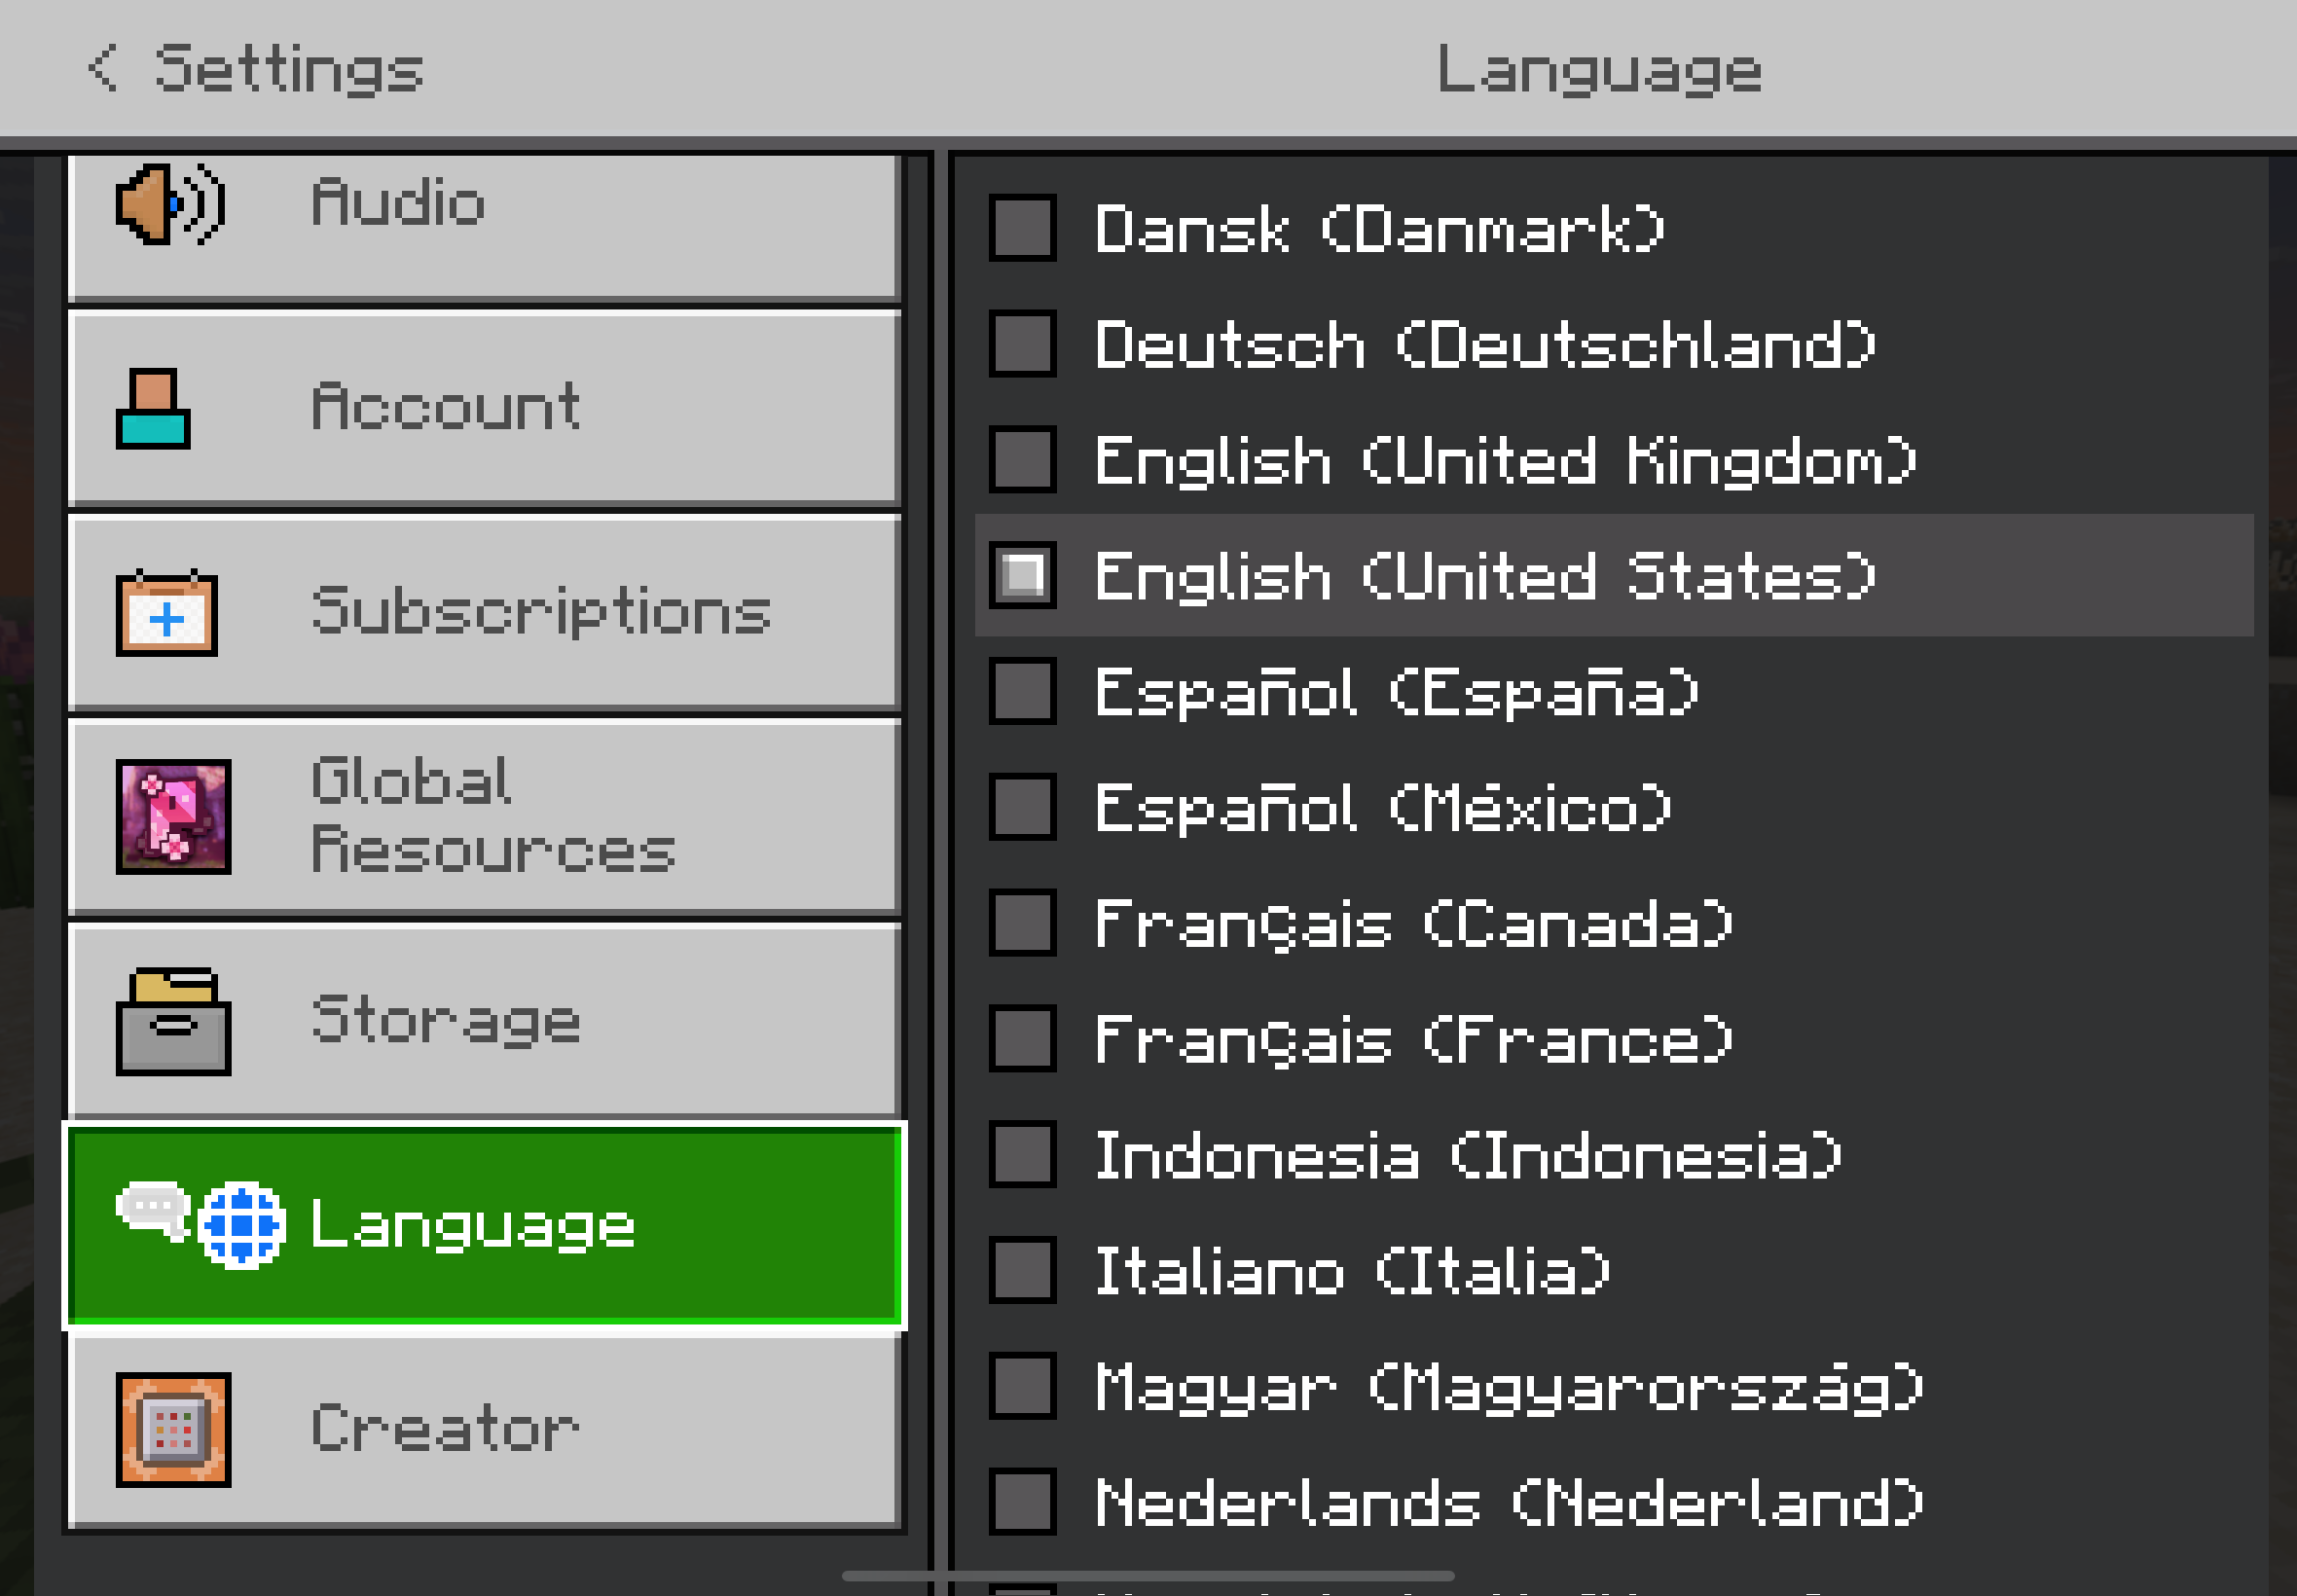Click the Storage filing box icon
Viewport: 2297px width, 1596px height.
(173, 1021)
